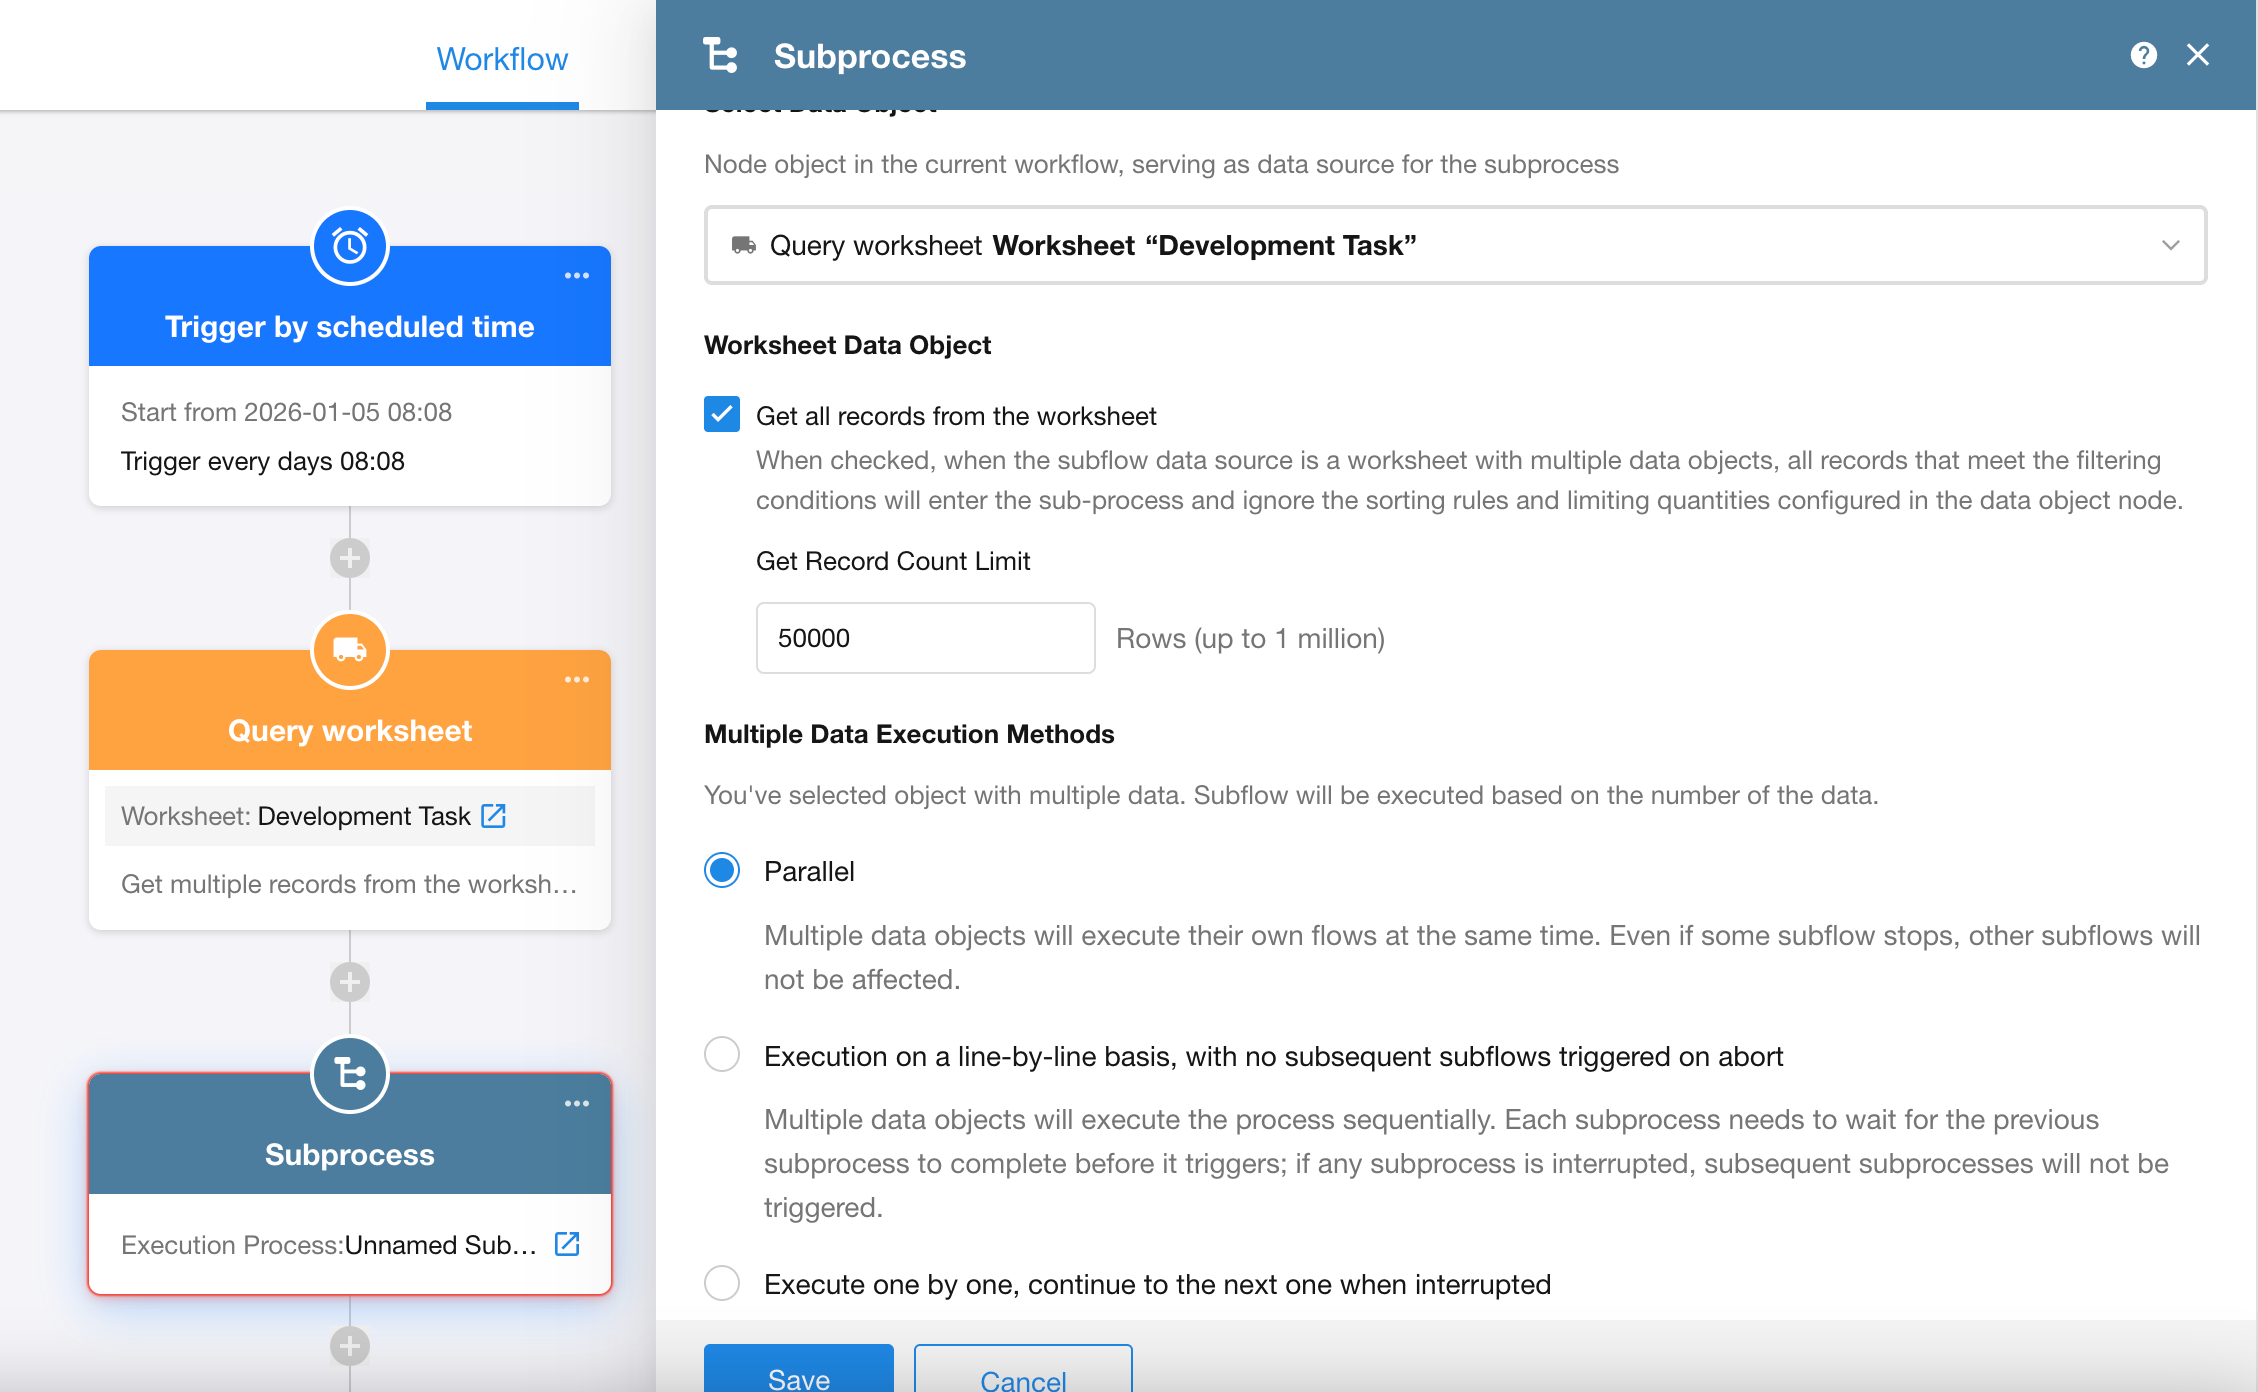This screenshot has height=1392, width=2258.
Task: Select the Parallel execution method
Action: point(722,871)
